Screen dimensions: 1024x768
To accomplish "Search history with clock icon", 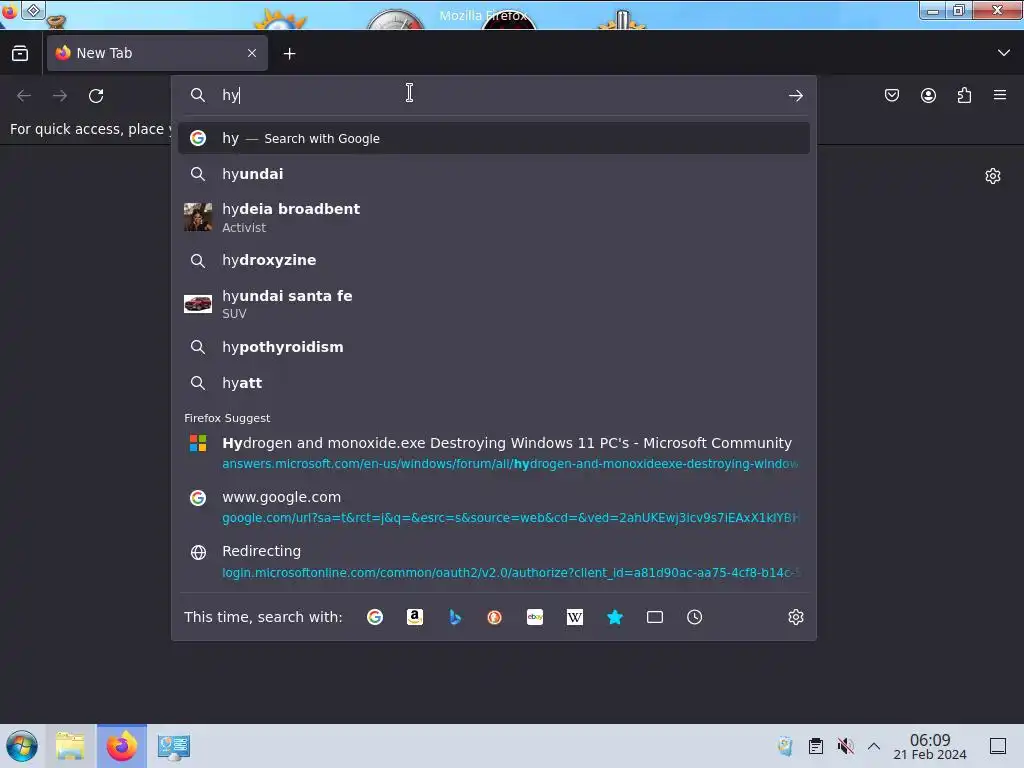I will 694,617.
